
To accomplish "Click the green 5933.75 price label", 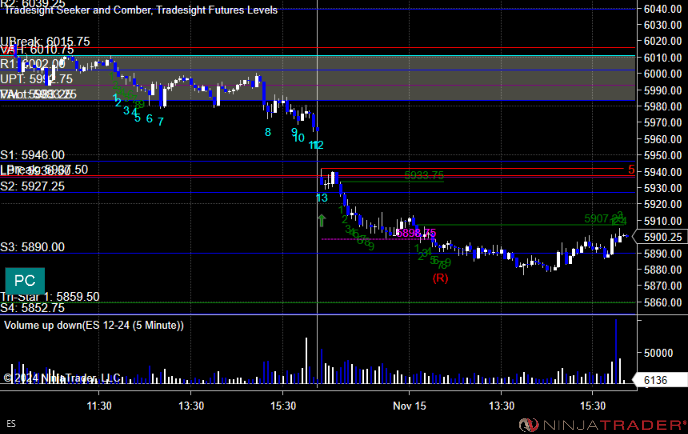I will click(424, 175).
